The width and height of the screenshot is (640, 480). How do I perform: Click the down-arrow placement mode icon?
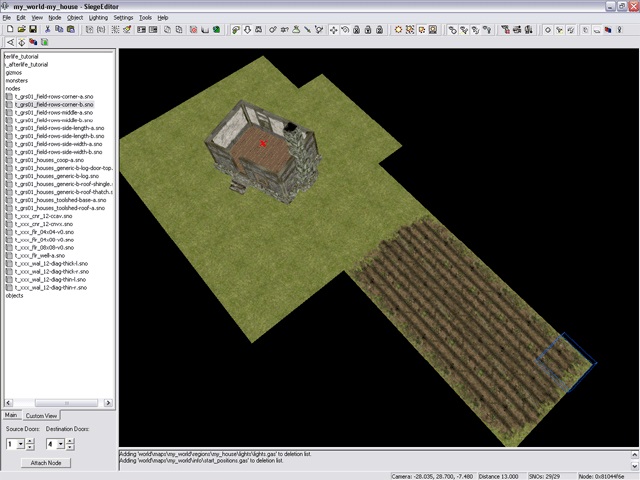pos(247,29)
